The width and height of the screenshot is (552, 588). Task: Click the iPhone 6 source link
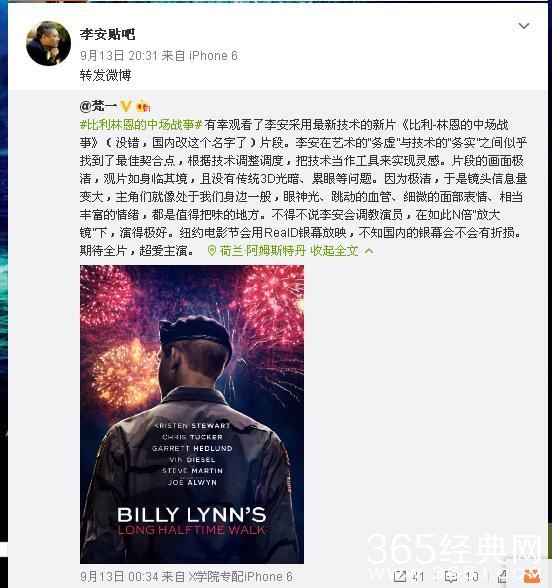click(x=213, y=56)
